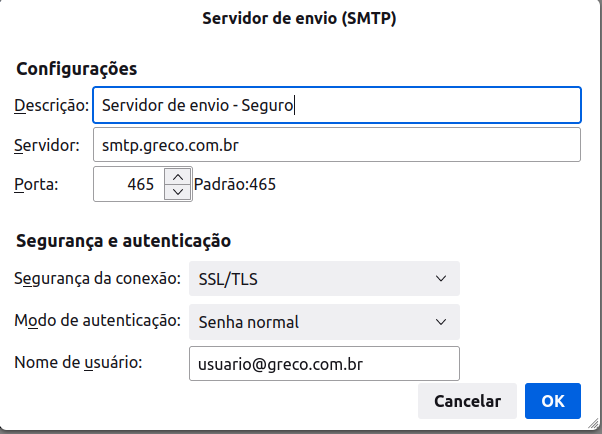Click the Descrição label
Image resolution: width=602 pixels, height=434 pixels.
point(51,105)
